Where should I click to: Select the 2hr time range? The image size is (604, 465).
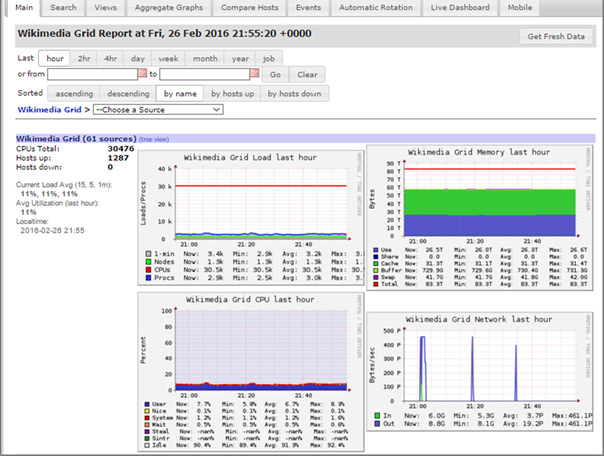coord(84,59)
